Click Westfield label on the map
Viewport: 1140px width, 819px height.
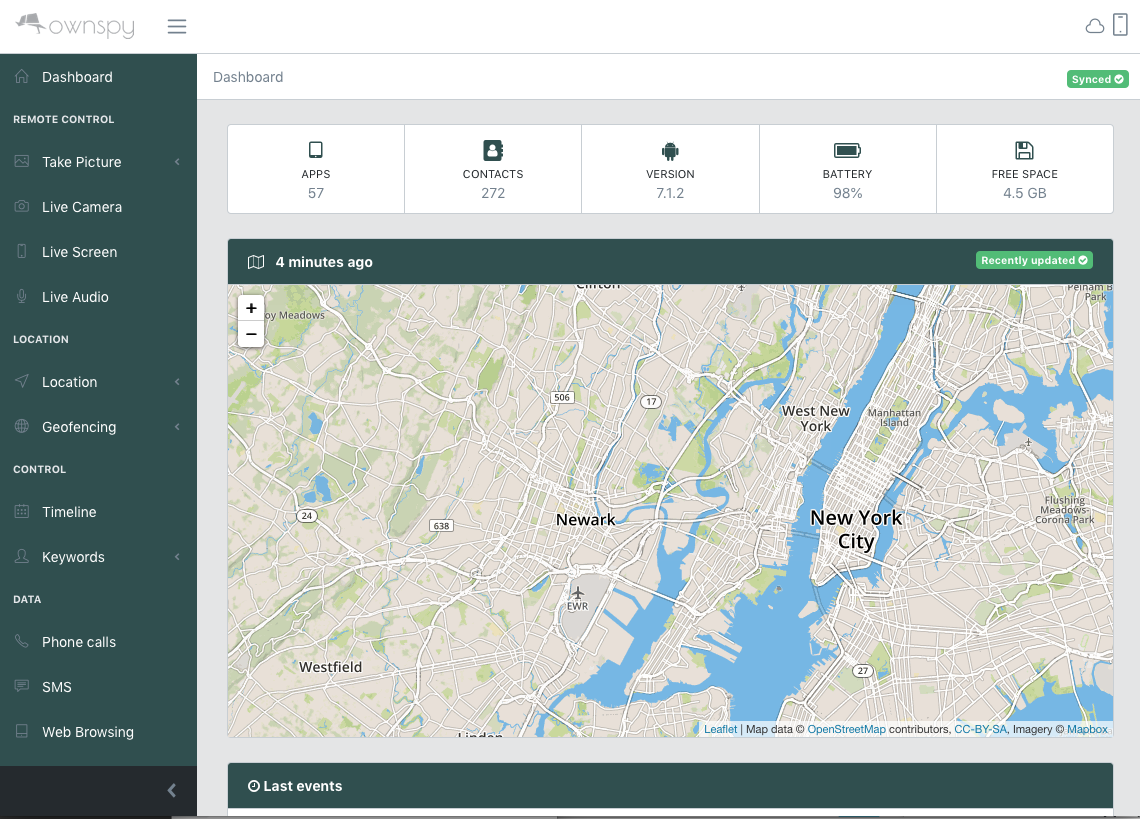pos(330,667)
